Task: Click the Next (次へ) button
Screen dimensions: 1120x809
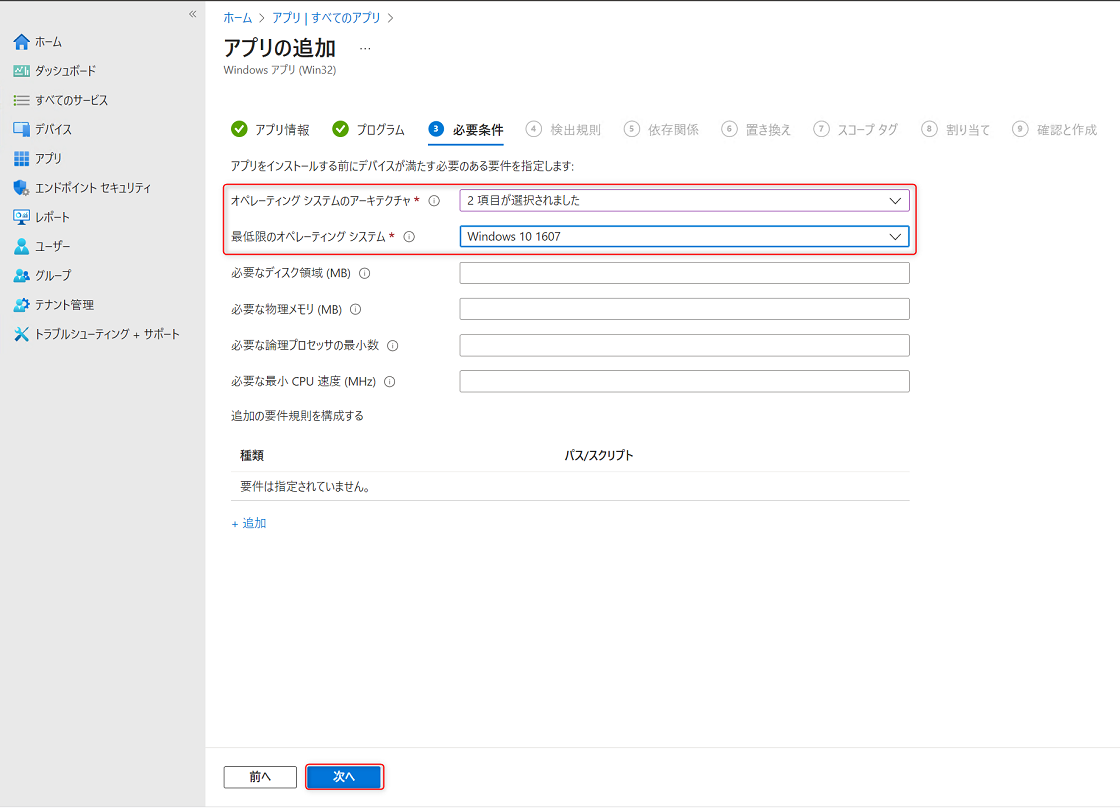Action: (x=344, y=777)
